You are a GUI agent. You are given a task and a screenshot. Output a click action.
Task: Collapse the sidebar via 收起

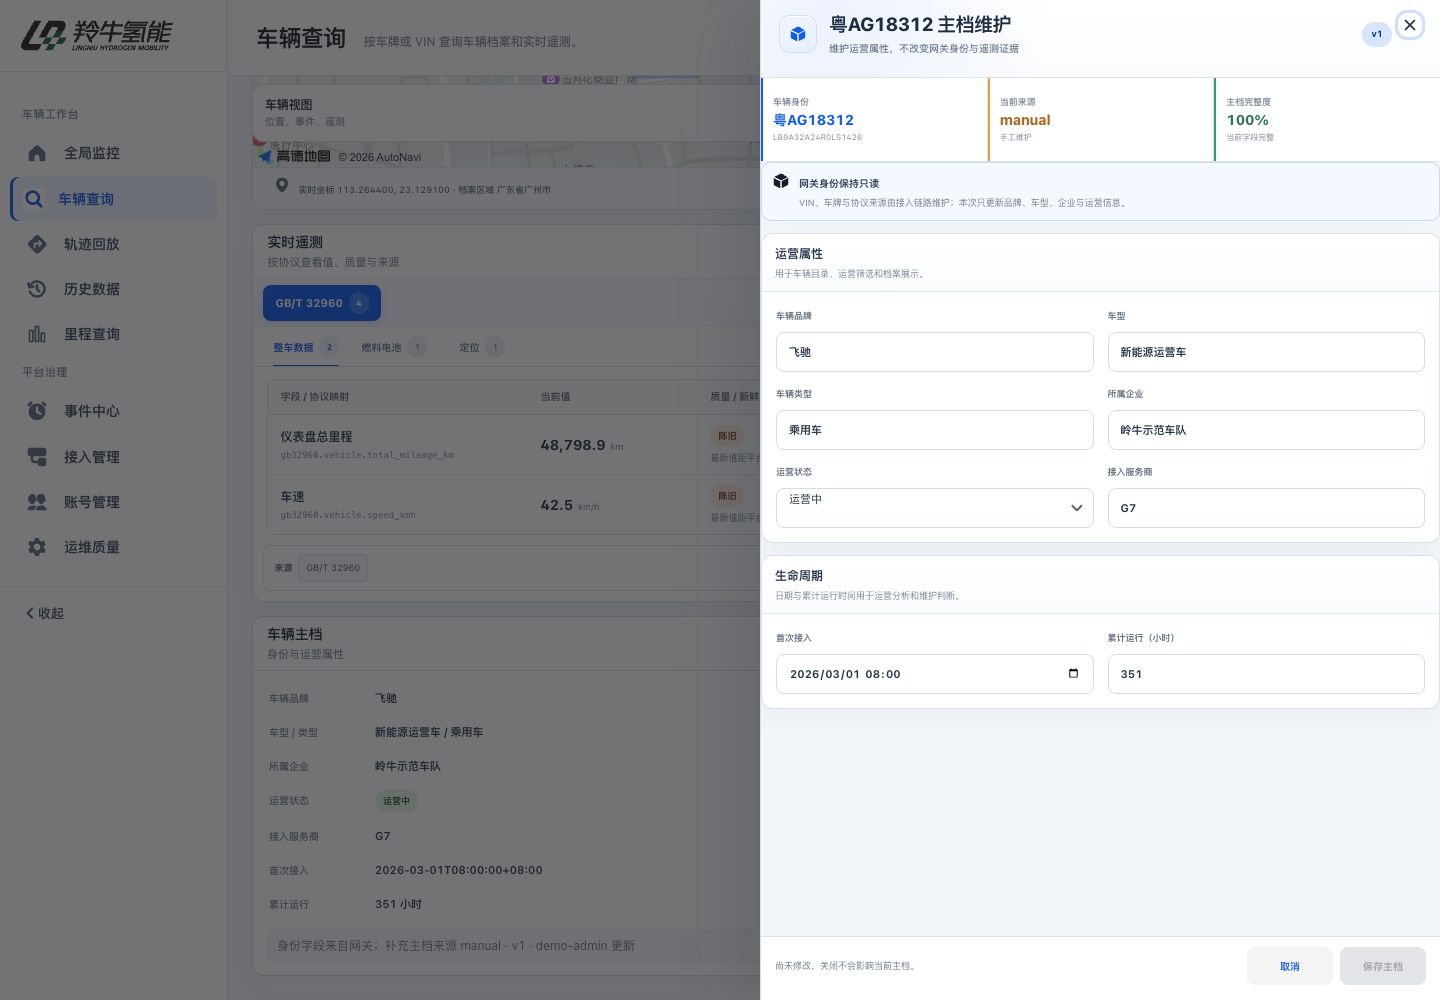click(x=45, y=613)
